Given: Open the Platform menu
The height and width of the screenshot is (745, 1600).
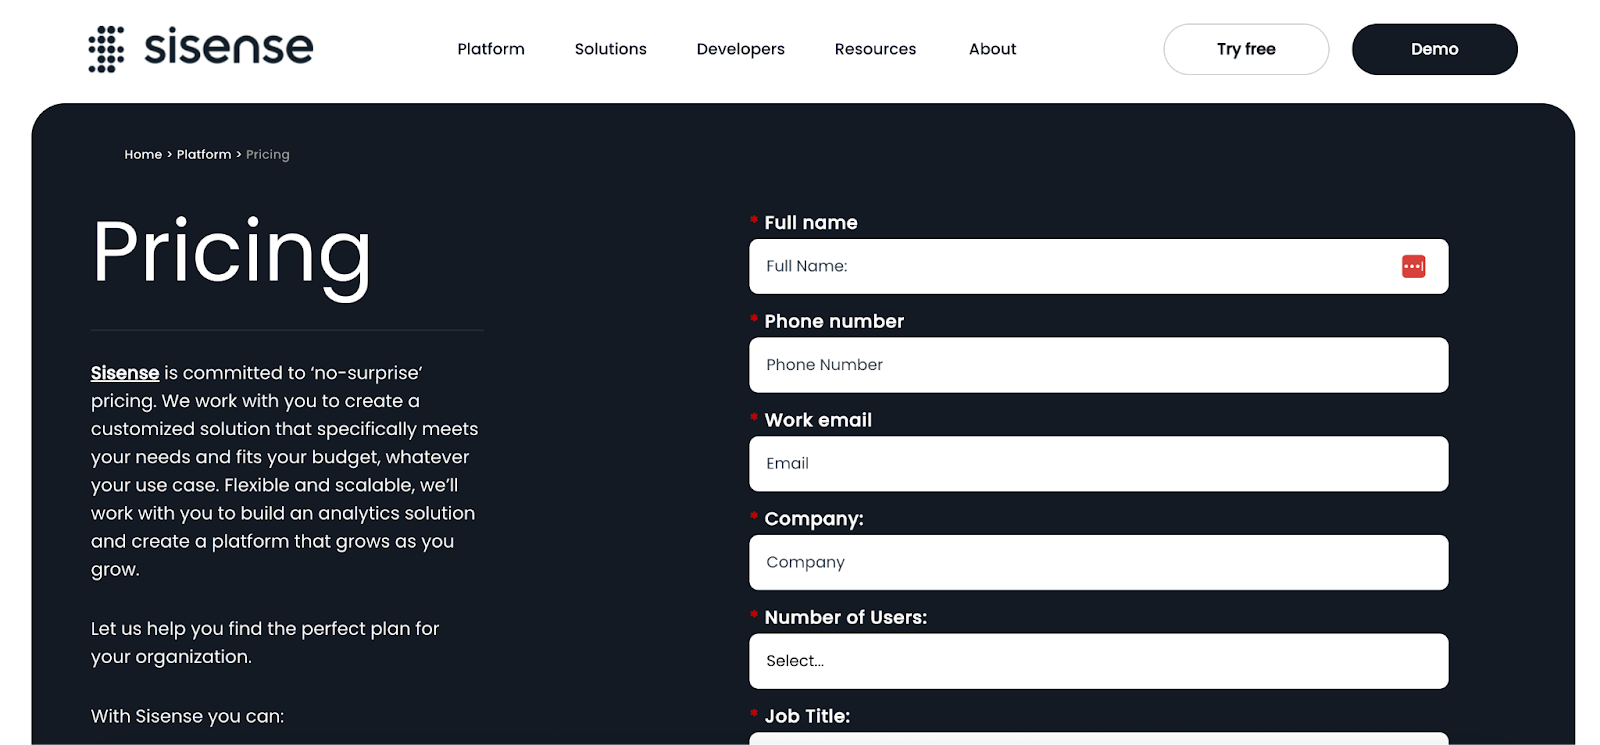Looking at the screenshot, I should [x=491, y=49].
